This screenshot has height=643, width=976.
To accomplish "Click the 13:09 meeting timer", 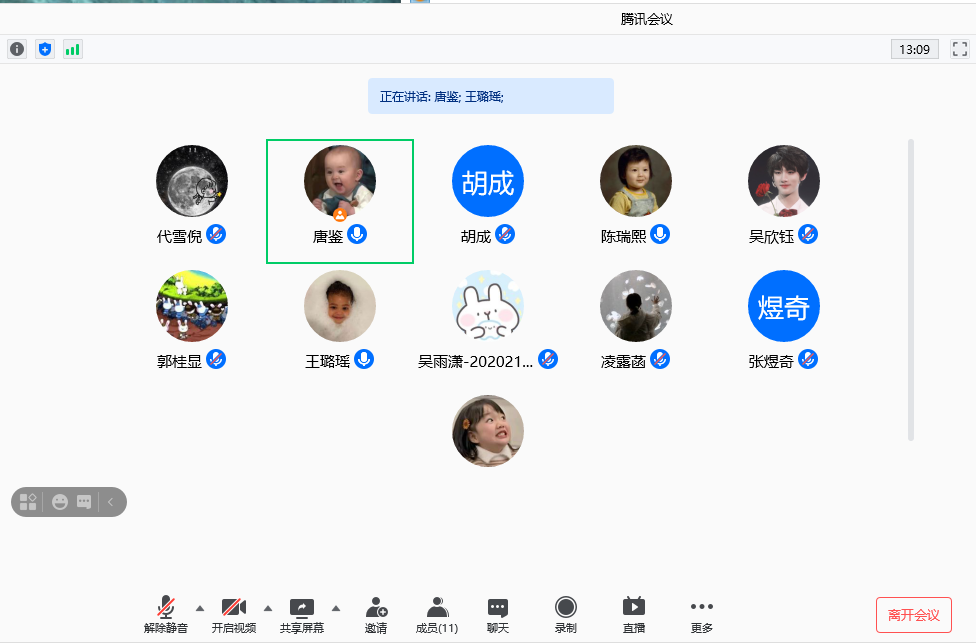I will coord(914,49).
